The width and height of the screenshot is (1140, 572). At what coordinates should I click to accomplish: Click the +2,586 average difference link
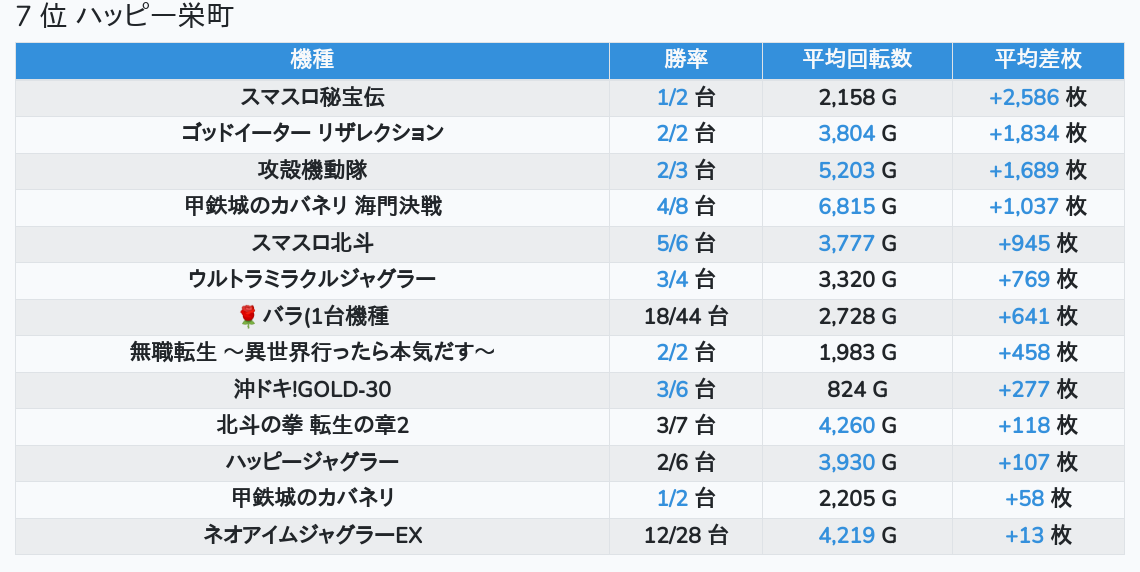tap(1024, 97)
